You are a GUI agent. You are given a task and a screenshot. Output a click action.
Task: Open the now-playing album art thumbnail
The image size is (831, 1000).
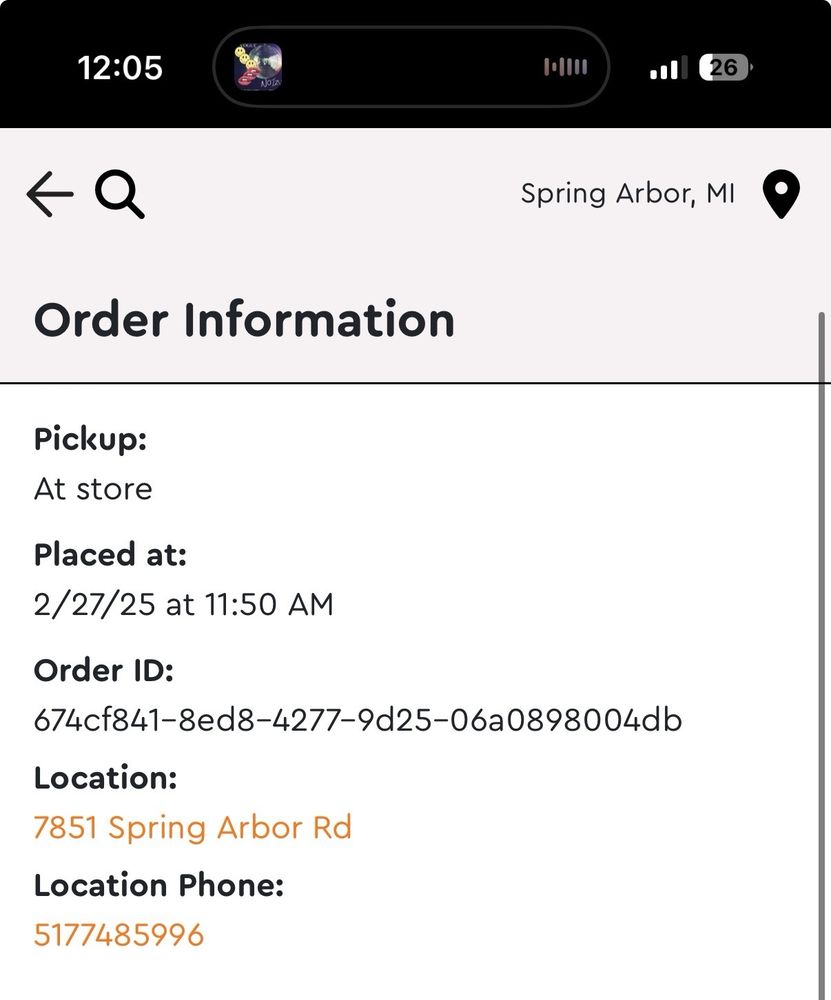point(258,67)
